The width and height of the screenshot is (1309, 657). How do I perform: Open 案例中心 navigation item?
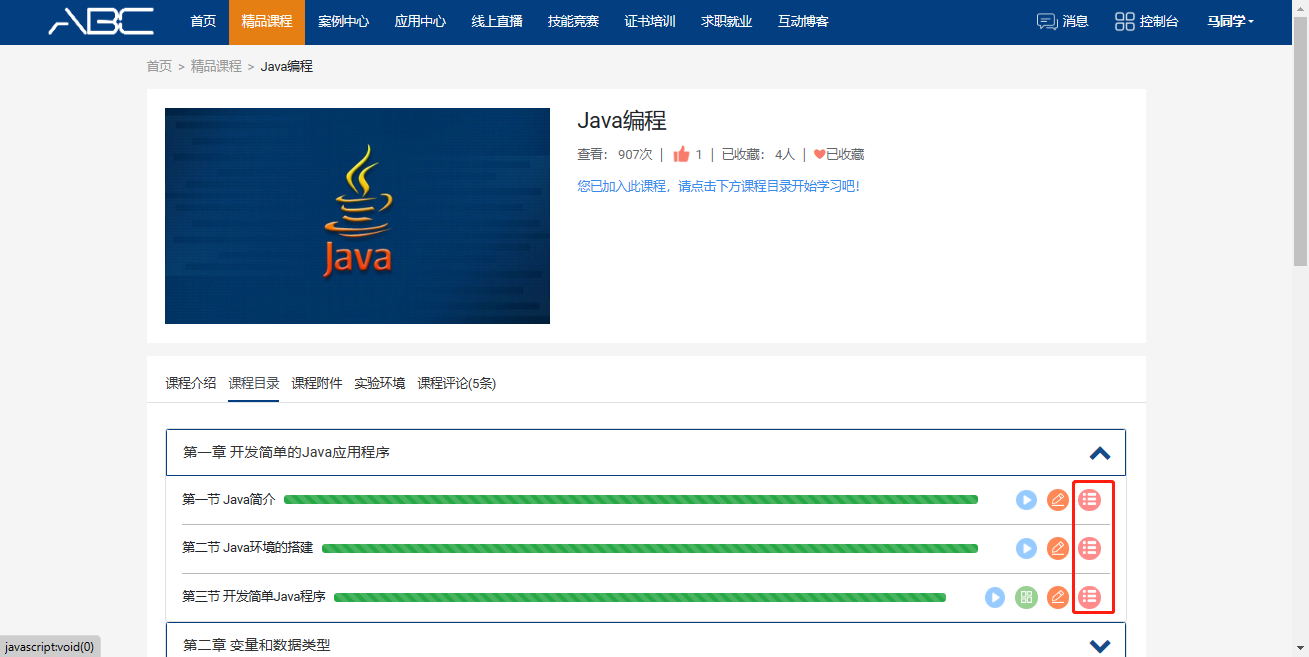click(x=343, y=21)
